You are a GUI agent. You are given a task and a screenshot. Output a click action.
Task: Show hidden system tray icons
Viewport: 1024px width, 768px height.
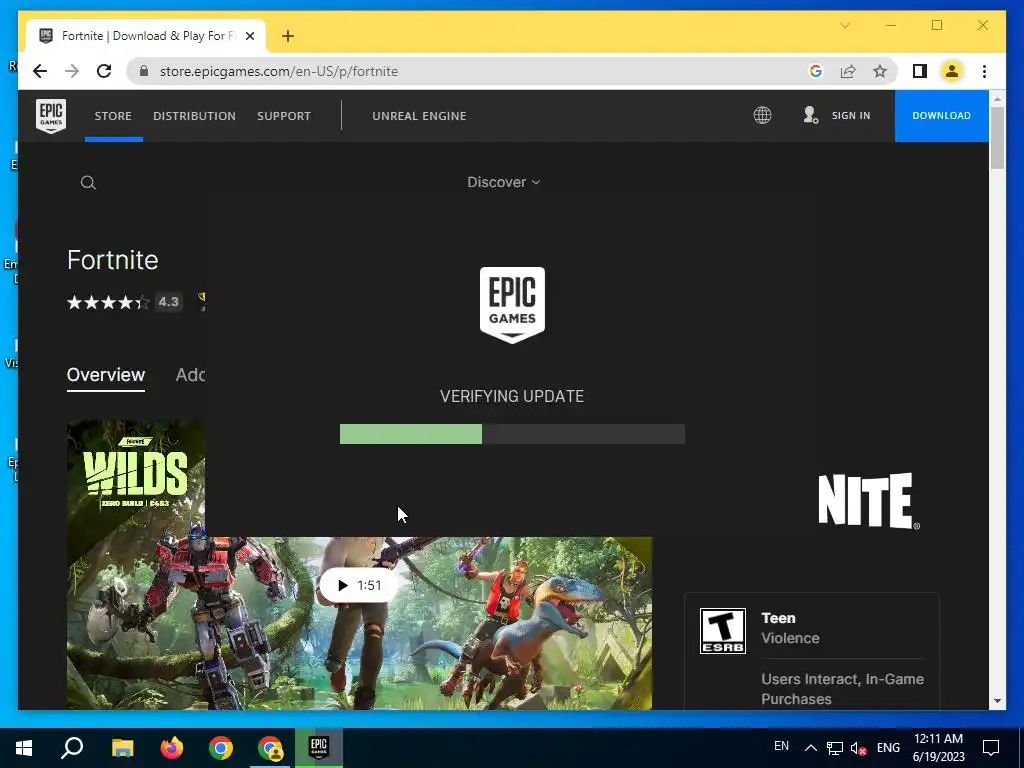pyautogui.click(x=810, y=748)
